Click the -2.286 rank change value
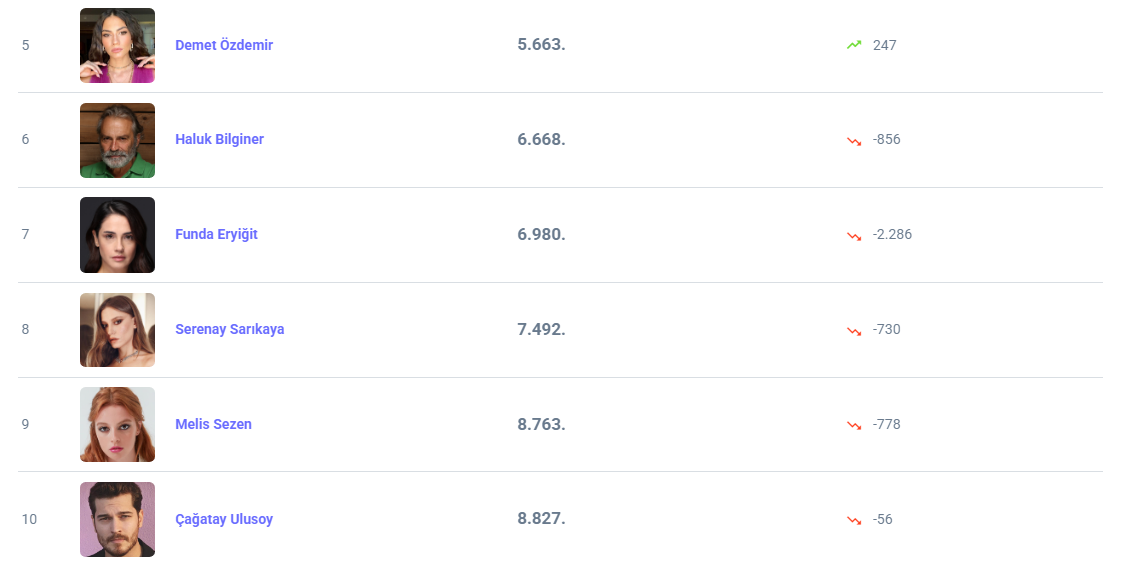1122x581 pixels. point(892,234)
